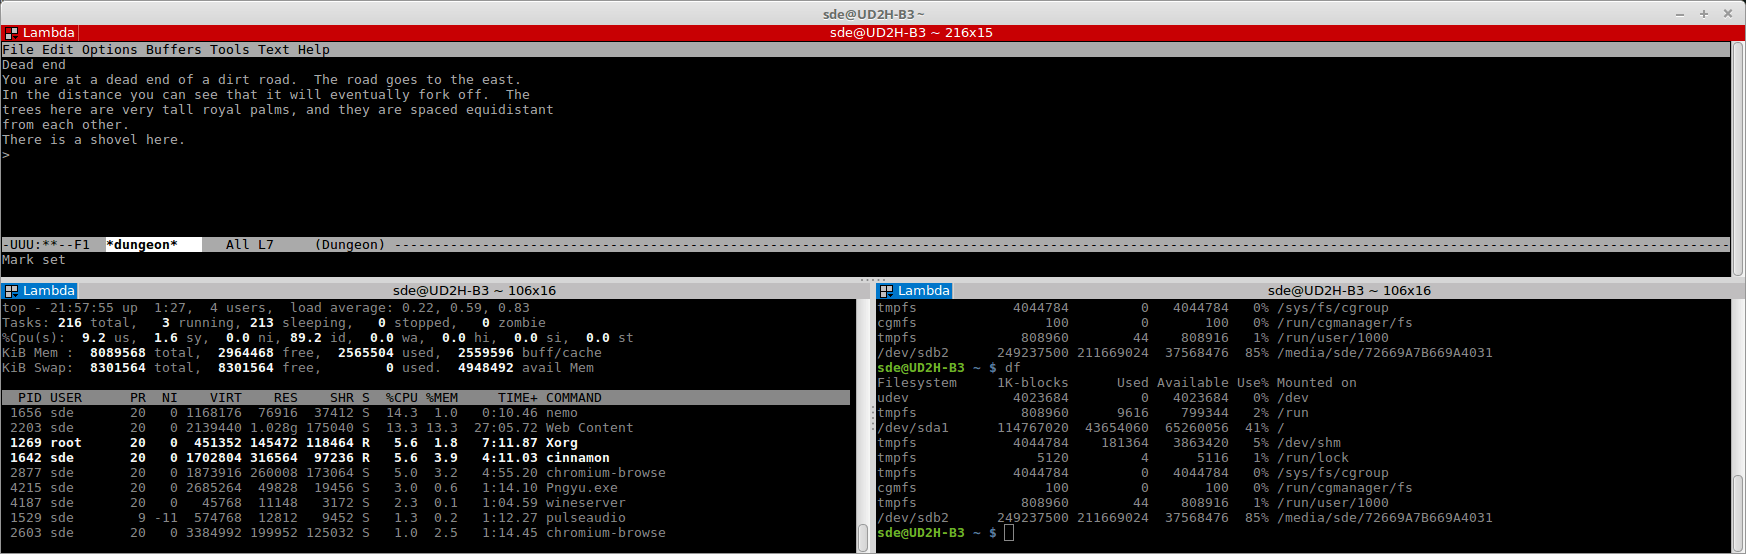The image size is (1746, 554).
Task: Close the terminal window
Action: click(1728, 14)
